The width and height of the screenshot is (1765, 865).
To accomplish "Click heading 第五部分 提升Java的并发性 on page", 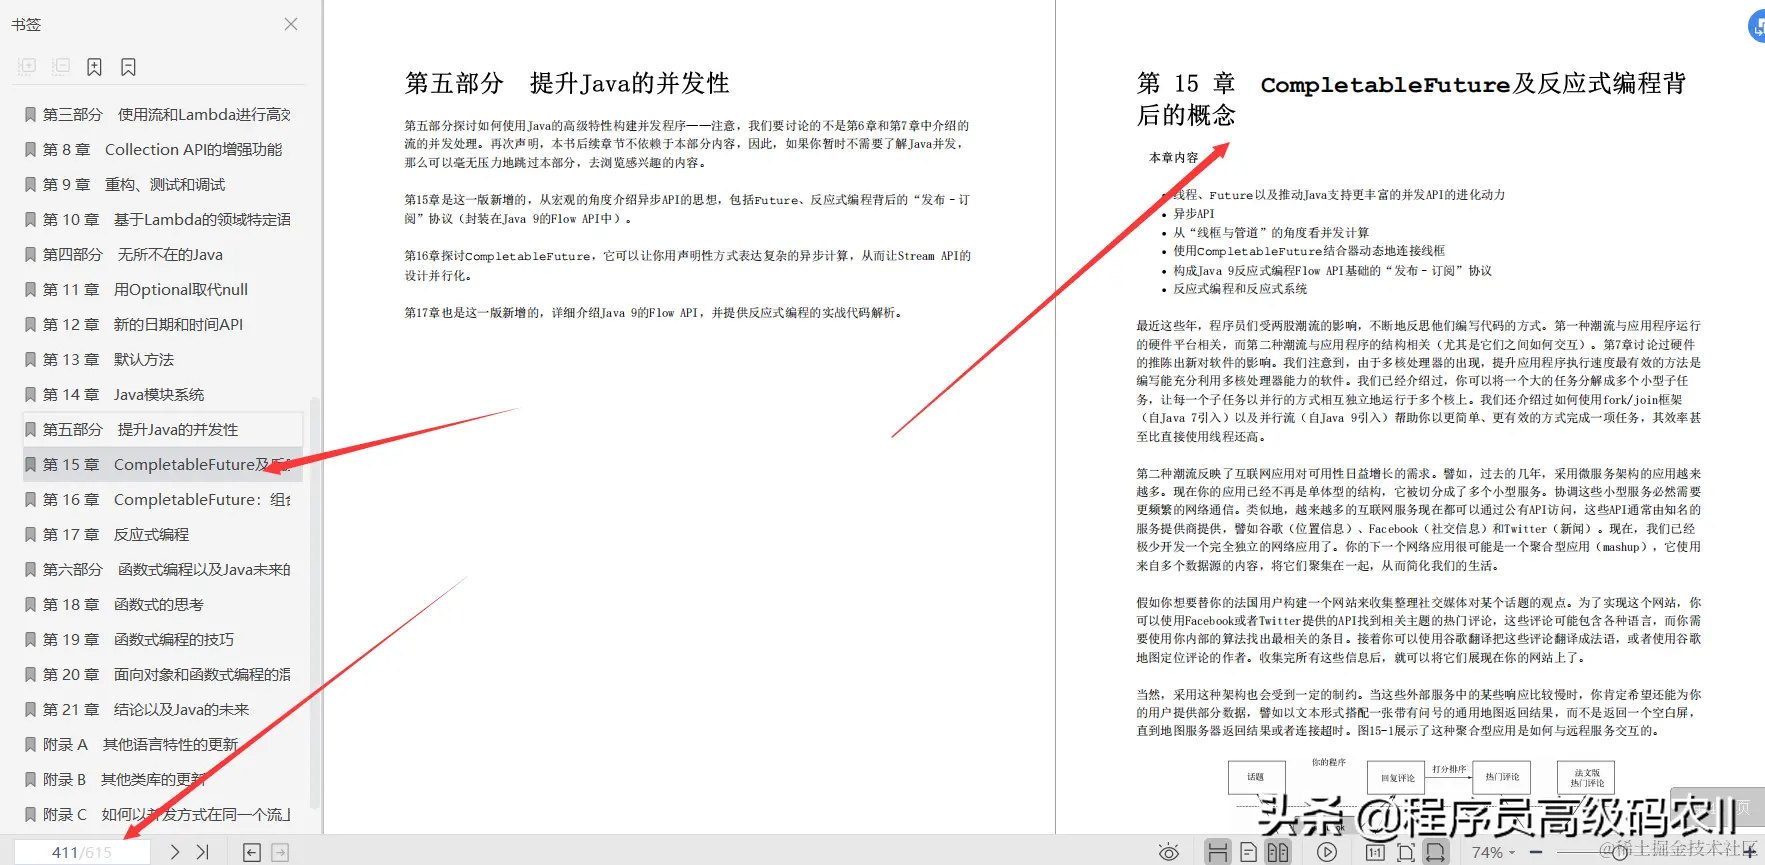I will click(567, 83).
